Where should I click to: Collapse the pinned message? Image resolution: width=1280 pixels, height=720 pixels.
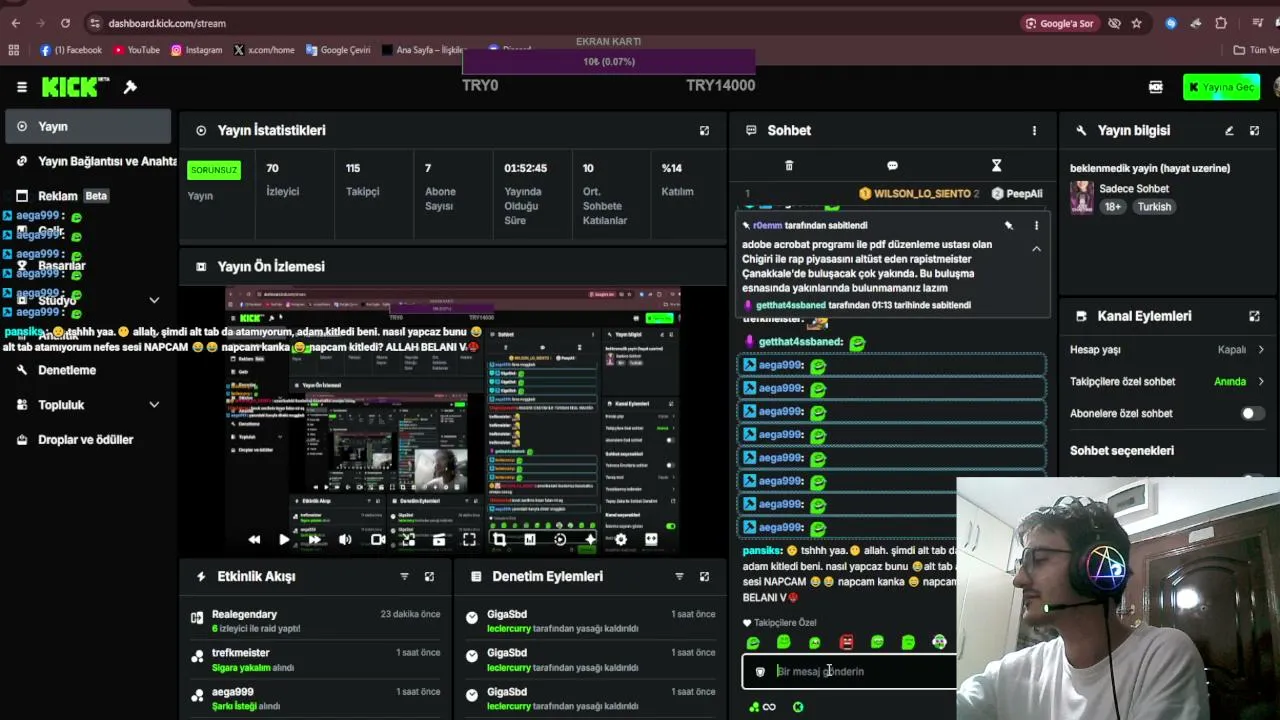coord(1036,248)
